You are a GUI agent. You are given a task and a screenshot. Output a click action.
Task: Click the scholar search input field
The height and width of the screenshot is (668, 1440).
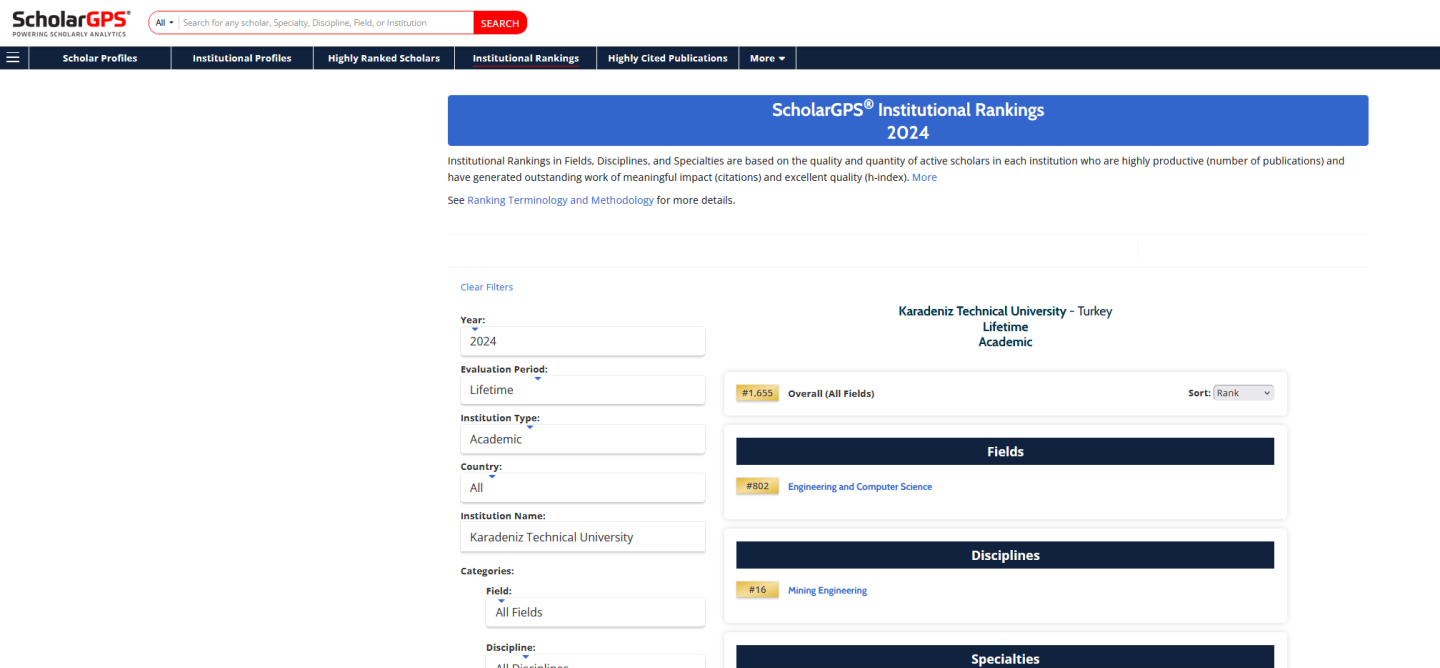pyautogui.click(x=326, y=23)
